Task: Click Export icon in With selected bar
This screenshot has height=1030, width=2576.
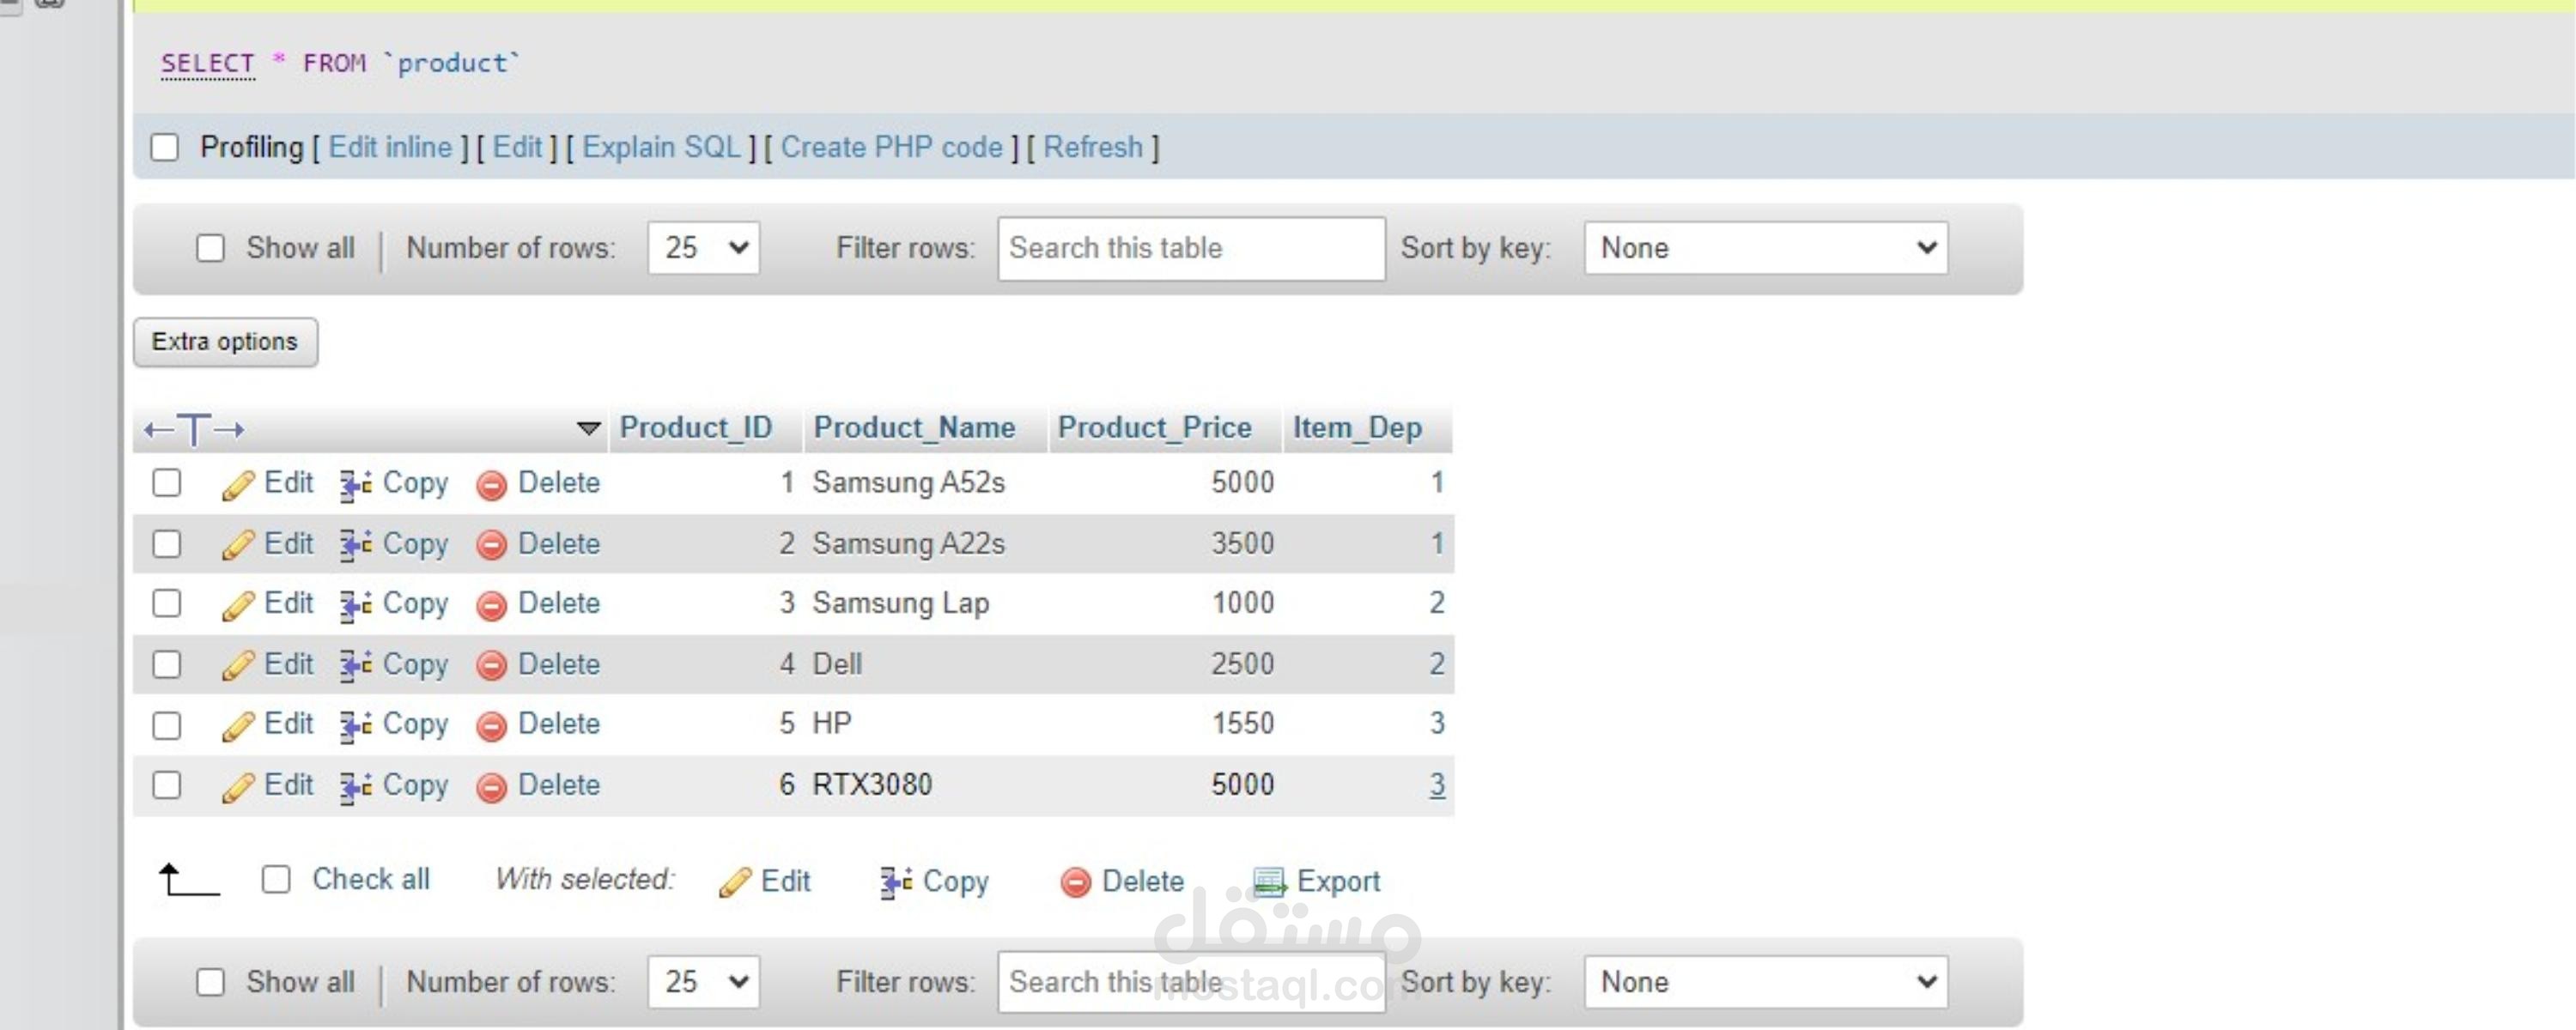Action: point(1269,882)
